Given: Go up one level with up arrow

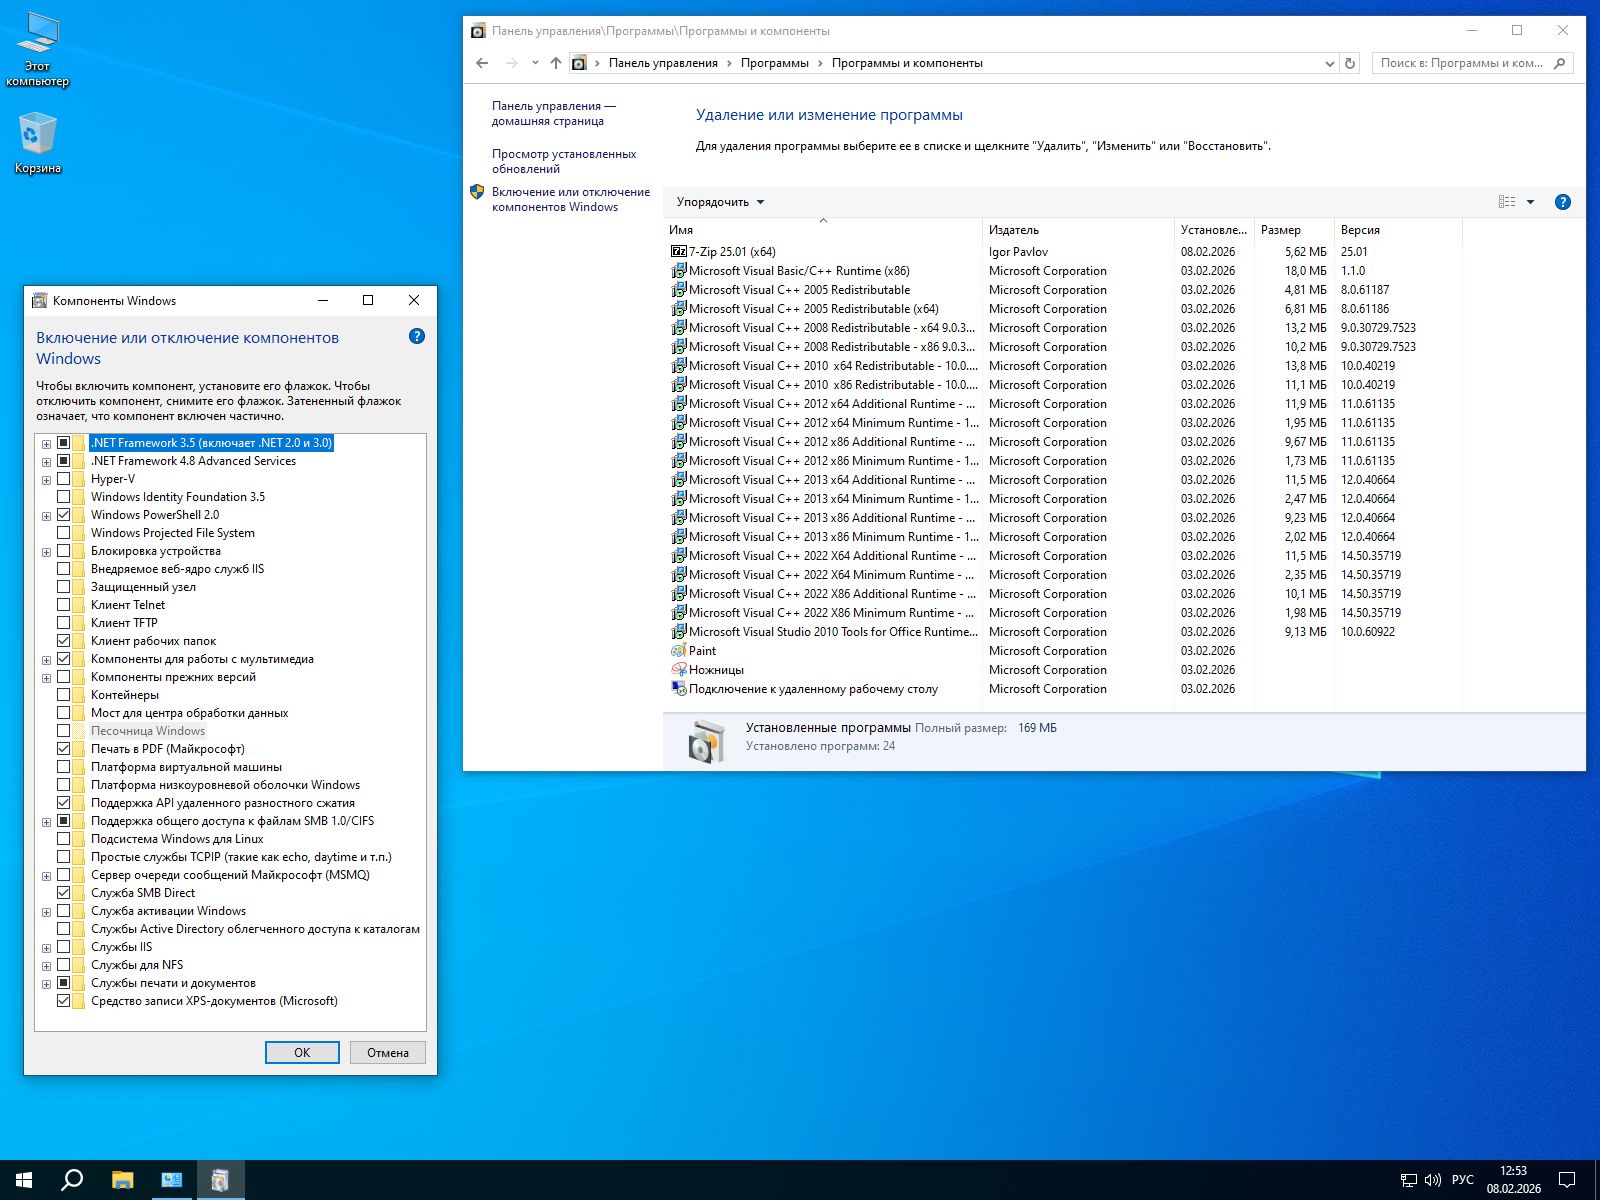Looking at the screenshot, I should coord(556,63).
